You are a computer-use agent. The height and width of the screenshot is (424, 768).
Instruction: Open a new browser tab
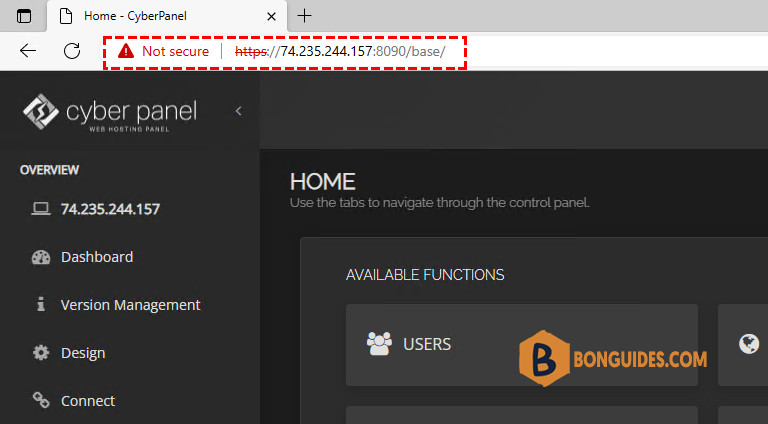[304, 16]
